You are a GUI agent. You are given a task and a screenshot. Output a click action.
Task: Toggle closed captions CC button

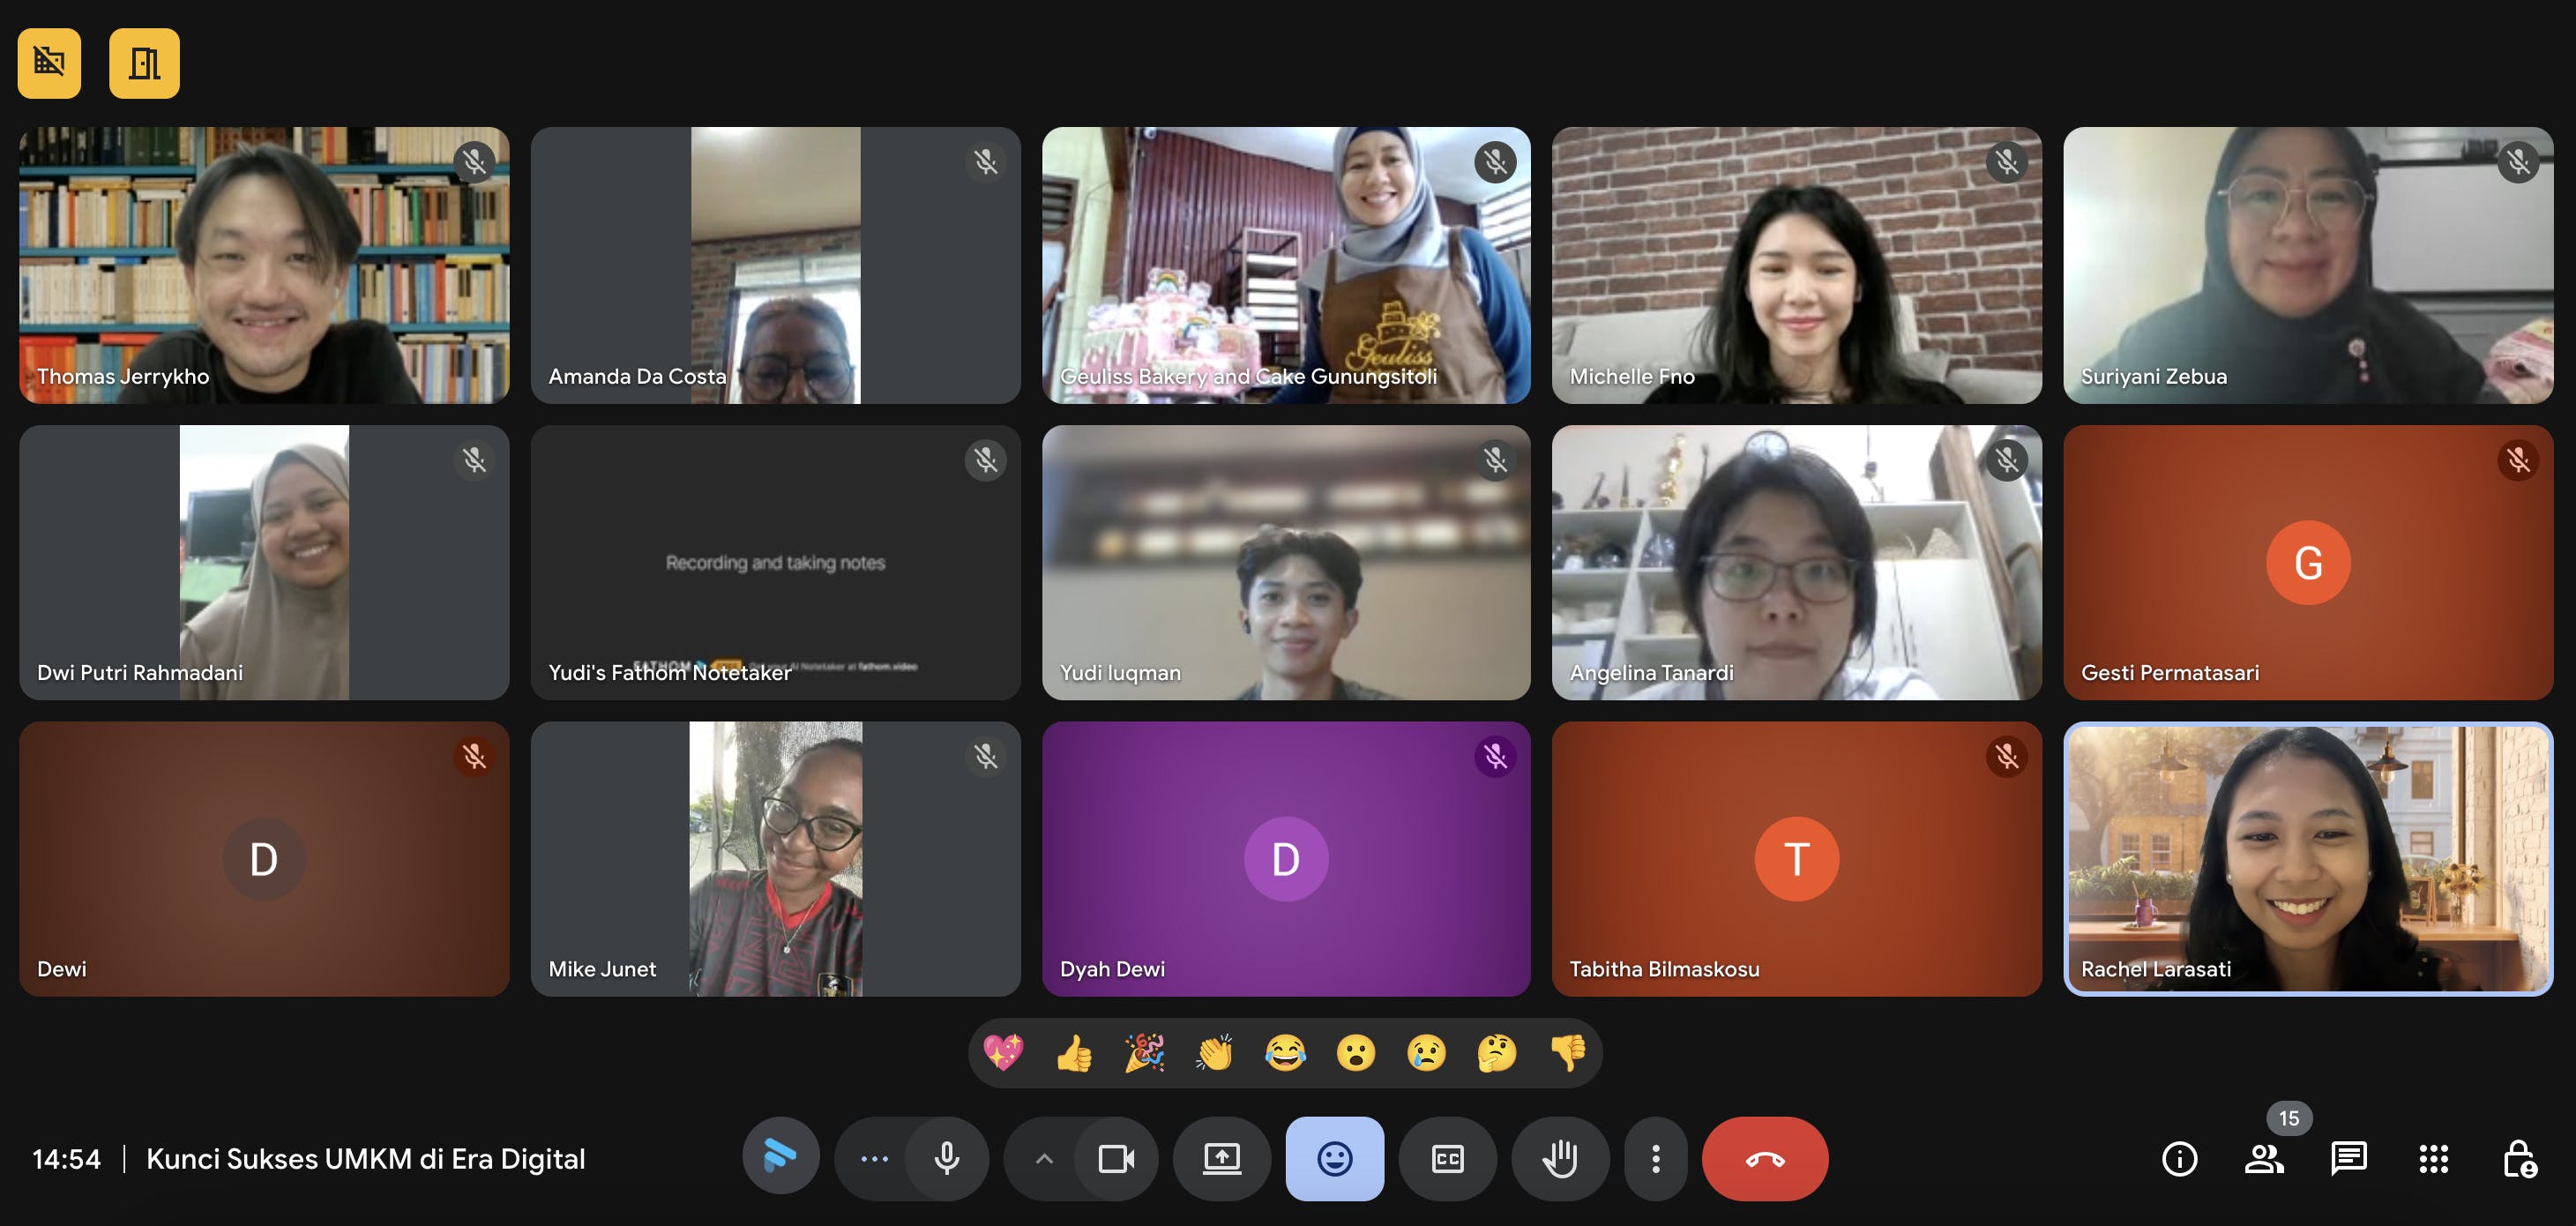point(1447,1159)
